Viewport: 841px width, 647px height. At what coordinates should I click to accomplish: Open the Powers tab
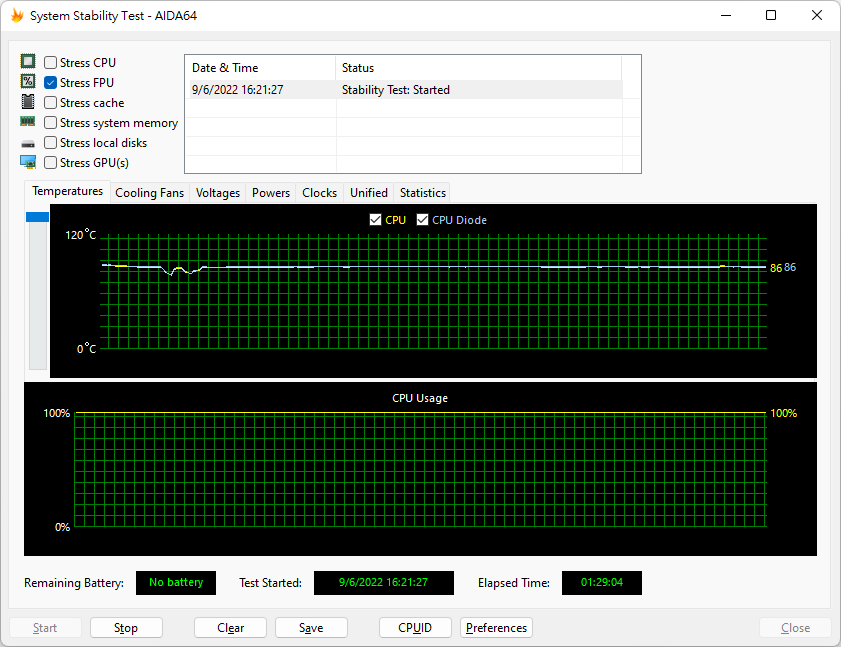(271, 193)
